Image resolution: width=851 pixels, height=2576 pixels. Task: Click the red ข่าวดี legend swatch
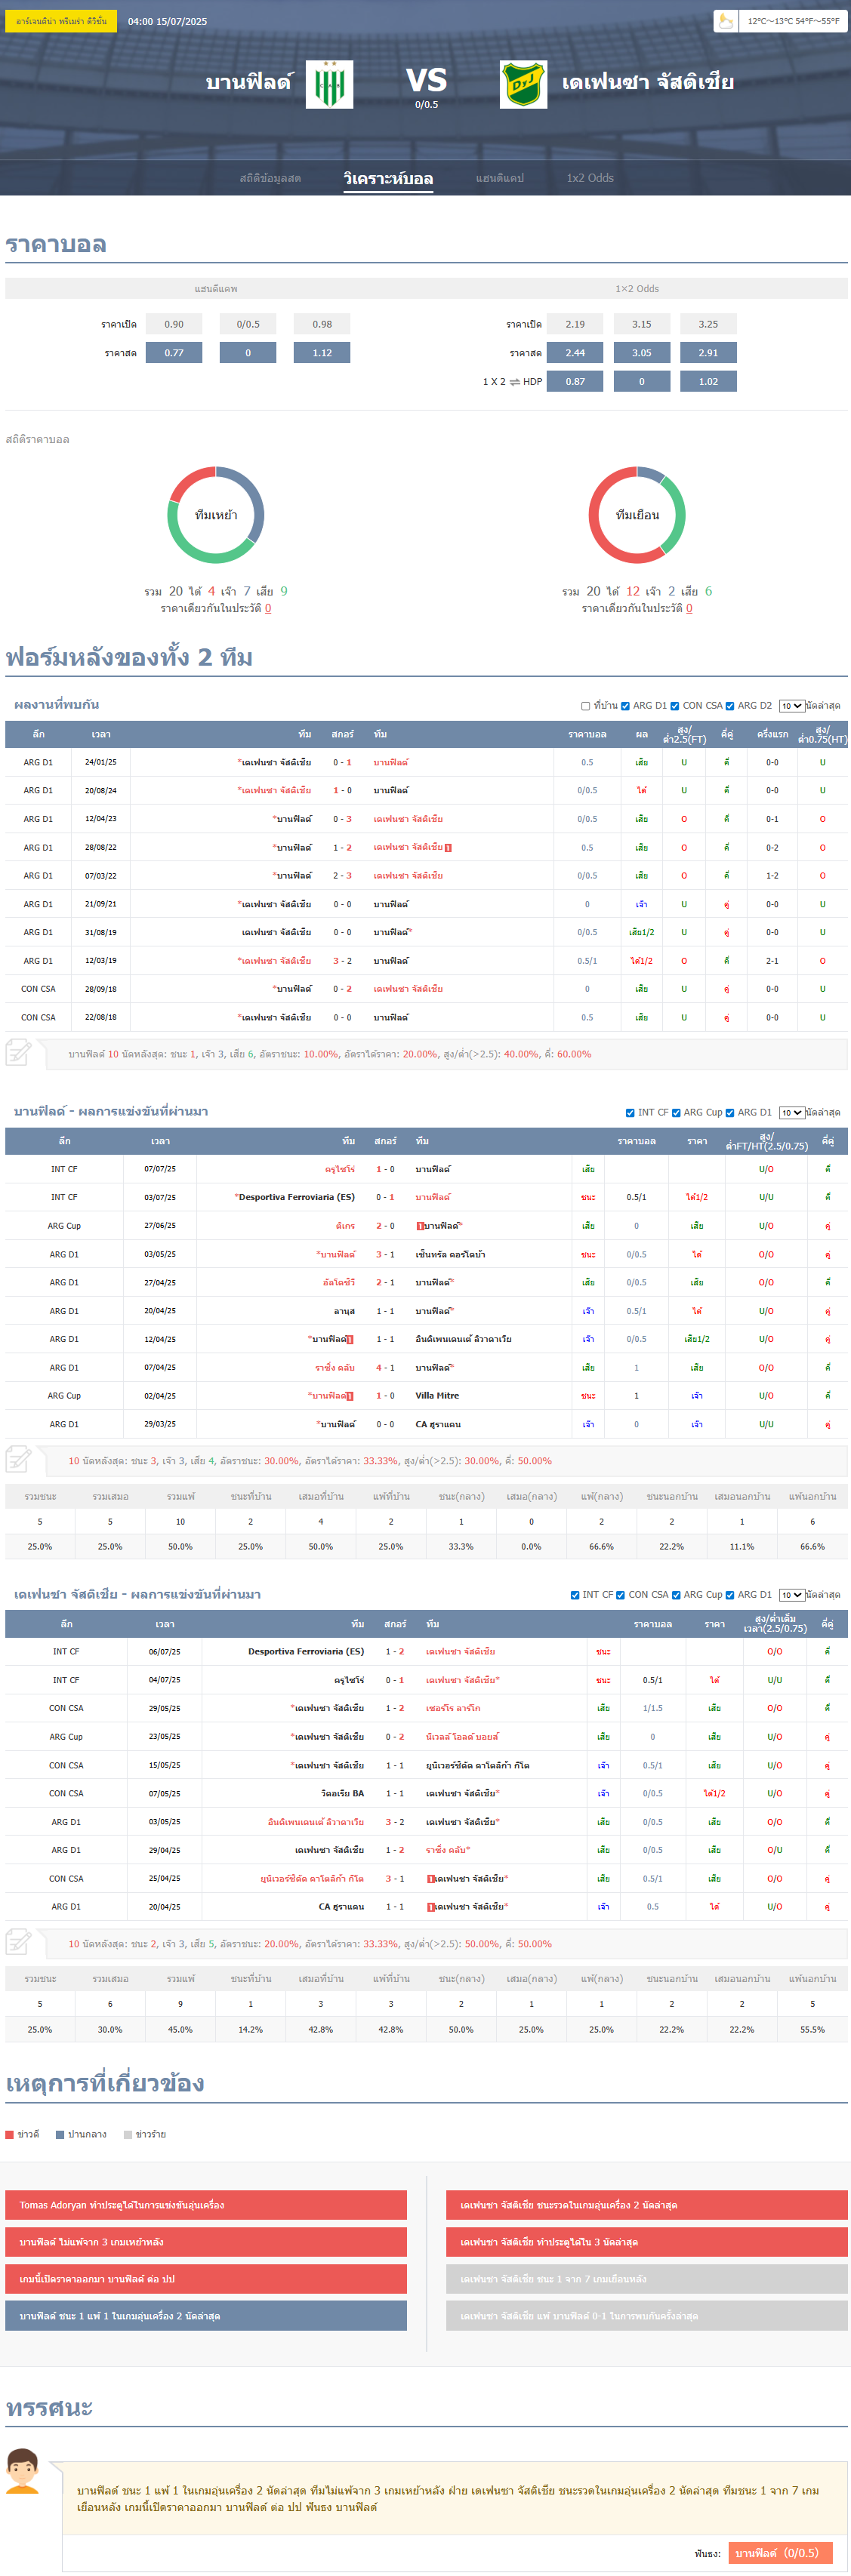9,2134
